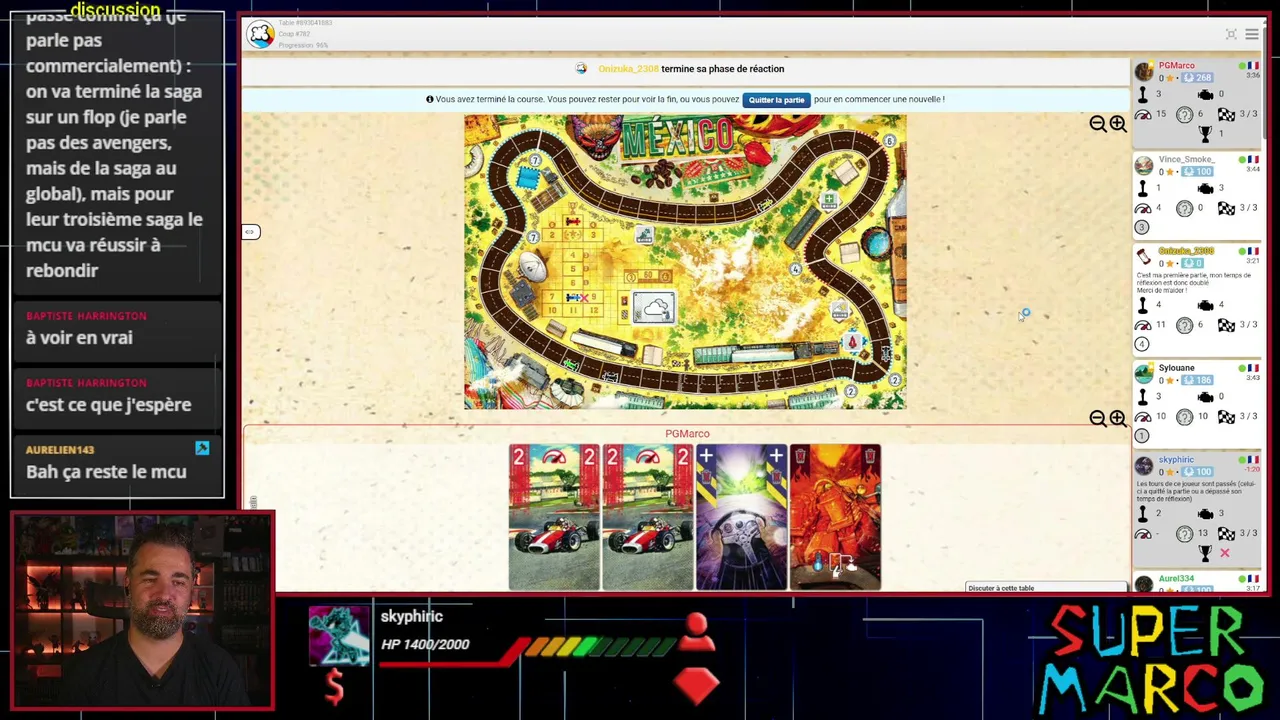1280x720 pixels.
Task: Open PGMarco's player profile name
Action: pyautogui.click(x=1176, y=66)
